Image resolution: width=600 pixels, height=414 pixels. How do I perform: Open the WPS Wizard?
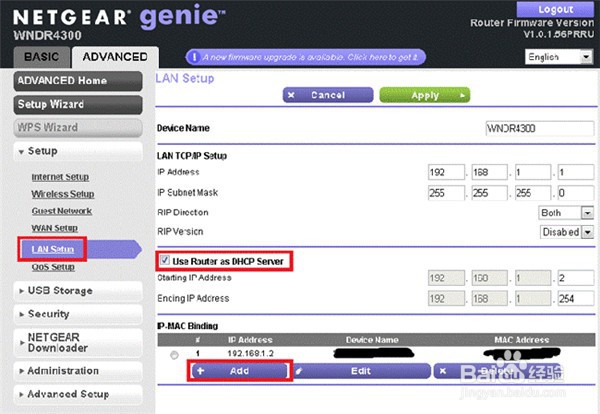78,127
